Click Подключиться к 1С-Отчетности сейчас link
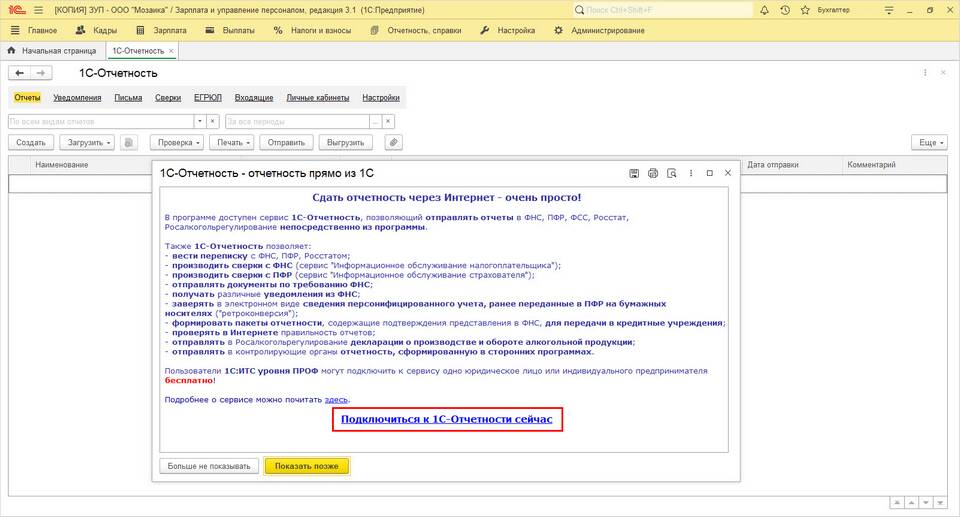Viewport: 960px width, 517px height. (446, 420)
